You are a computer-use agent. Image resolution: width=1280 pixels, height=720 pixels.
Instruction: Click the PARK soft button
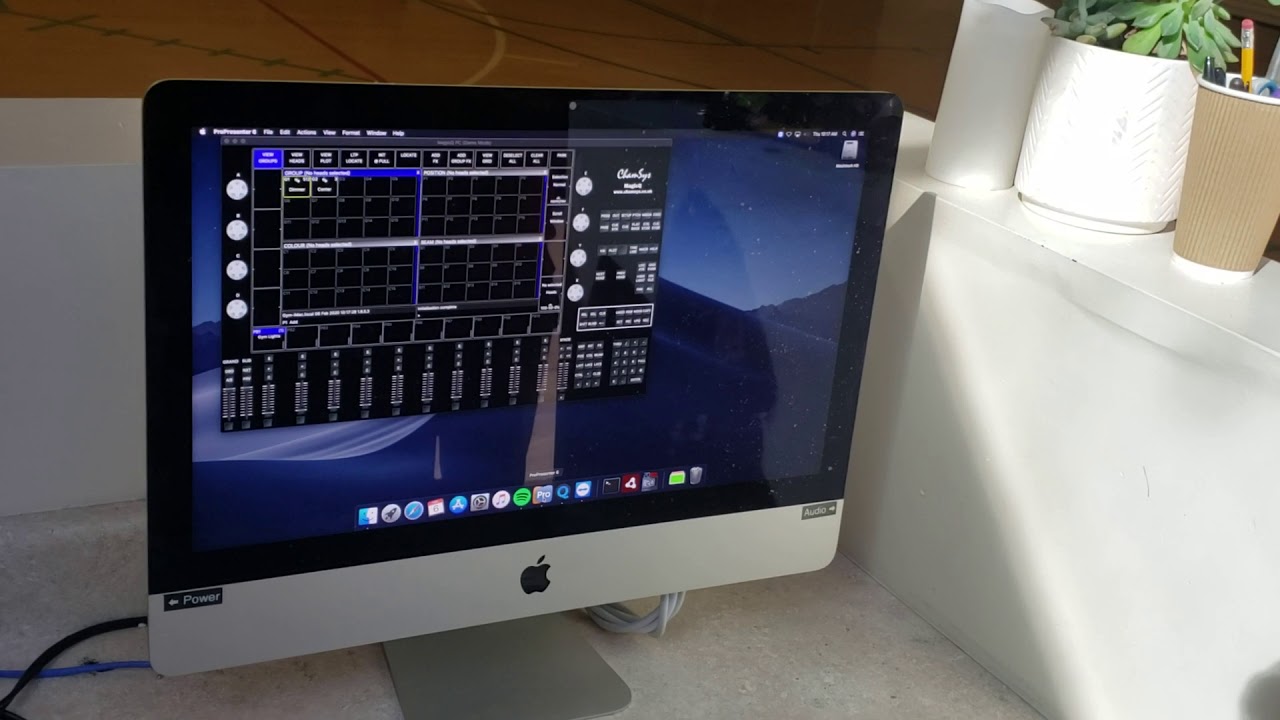[561, 157]
